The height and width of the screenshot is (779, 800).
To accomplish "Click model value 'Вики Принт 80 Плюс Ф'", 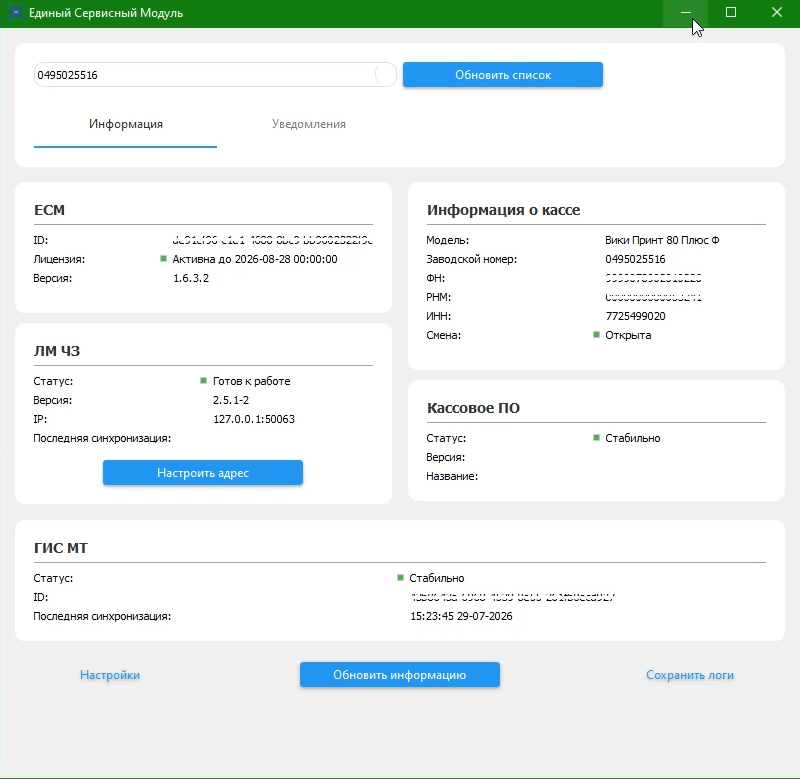I will click(662, 240).
